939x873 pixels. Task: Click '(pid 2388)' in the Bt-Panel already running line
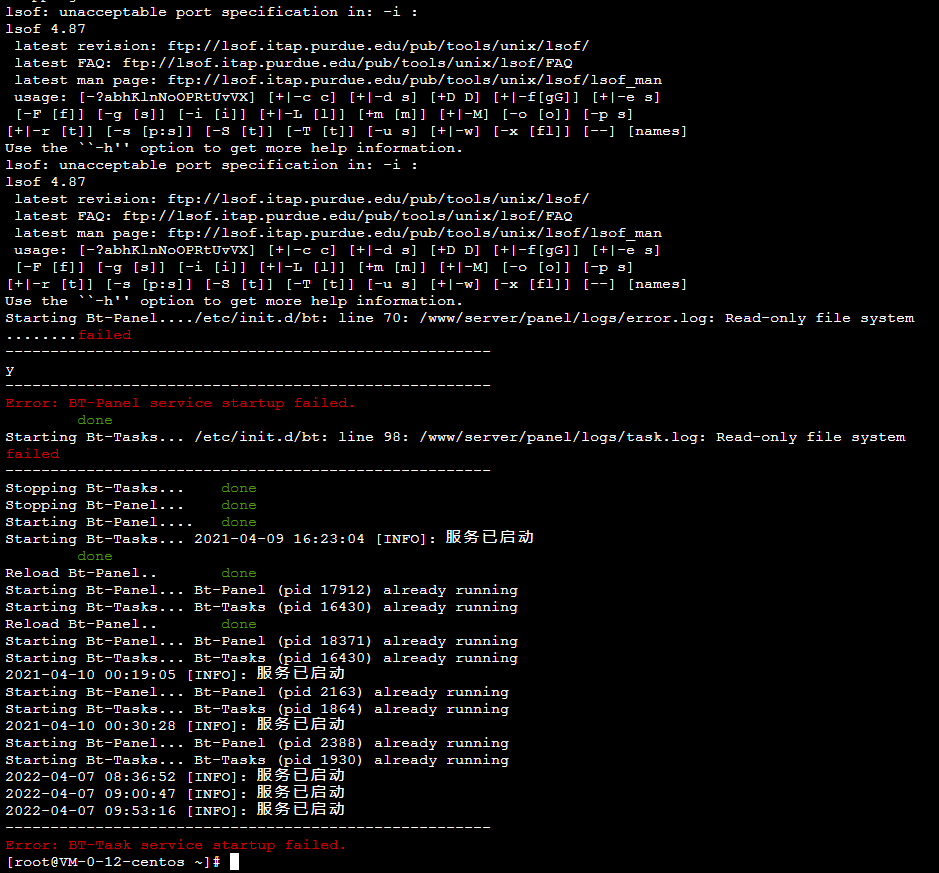[x=320, y=742]
